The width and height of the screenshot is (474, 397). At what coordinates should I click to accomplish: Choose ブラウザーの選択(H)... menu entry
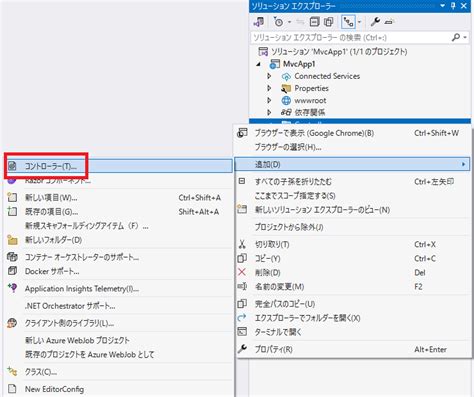pyautogui.click(x=352, y=147)
